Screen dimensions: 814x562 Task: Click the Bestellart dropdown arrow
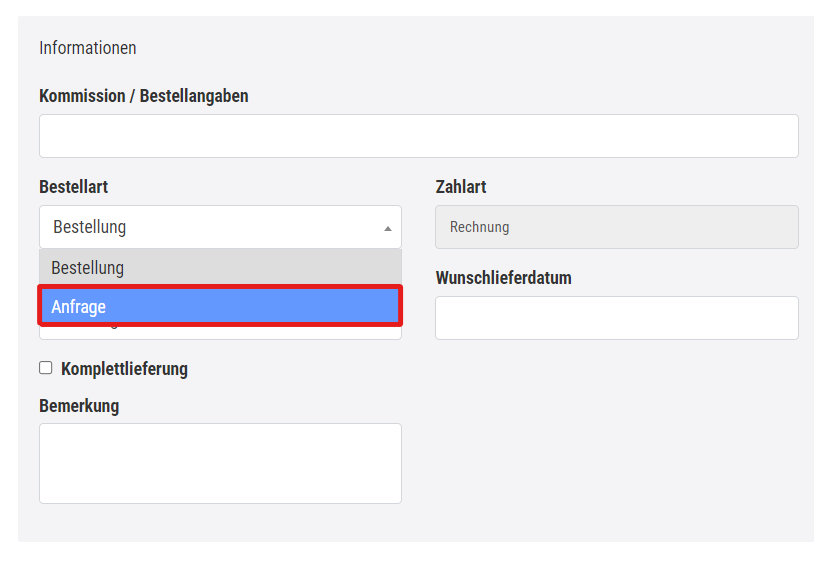(x=388, y=228)
